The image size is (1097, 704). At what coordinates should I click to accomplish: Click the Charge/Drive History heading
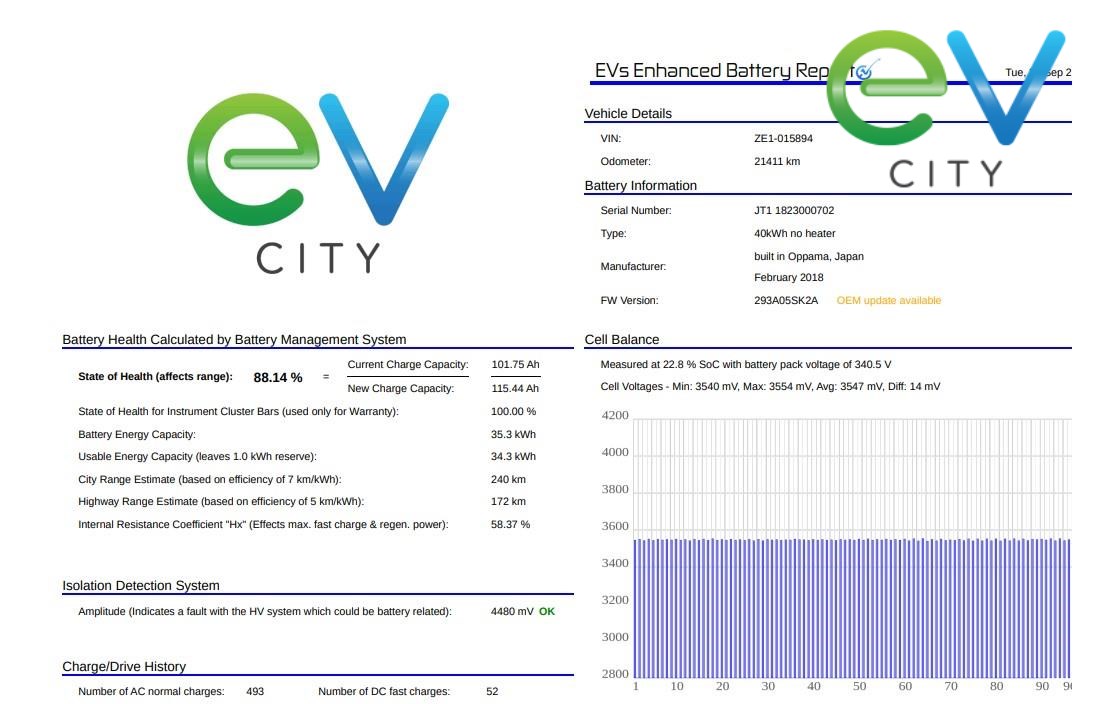[x=124, y=667]
